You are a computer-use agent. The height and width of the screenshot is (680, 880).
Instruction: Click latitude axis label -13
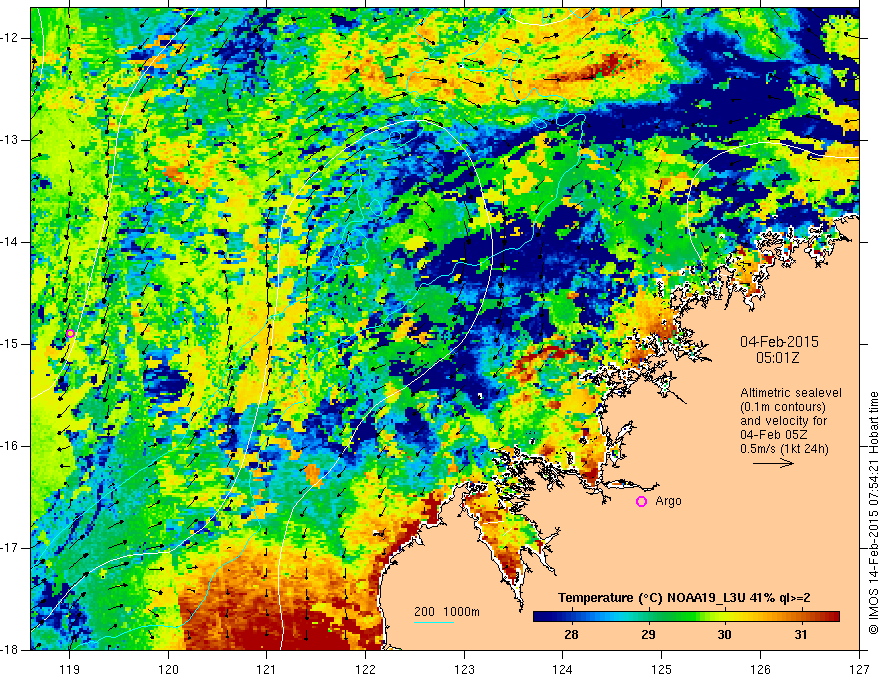tap(11, 140)
